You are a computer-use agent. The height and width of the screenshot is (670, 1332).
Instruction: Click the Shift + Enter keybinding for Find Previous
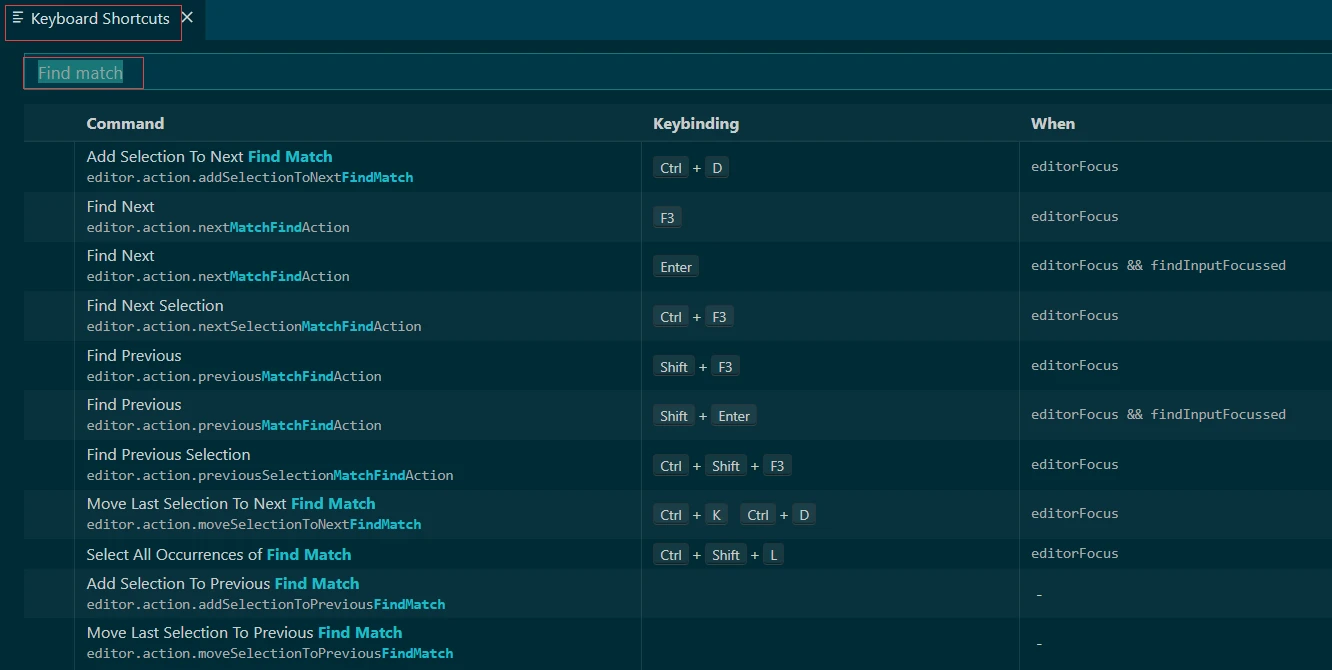point(705,416)
